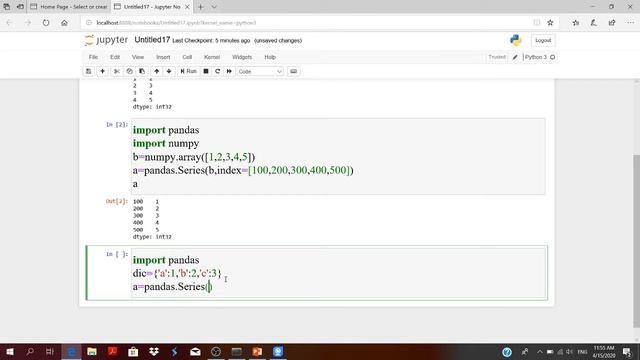Paste cells below icon
Screen dimensions: 640x360
(x=142, y=71)
